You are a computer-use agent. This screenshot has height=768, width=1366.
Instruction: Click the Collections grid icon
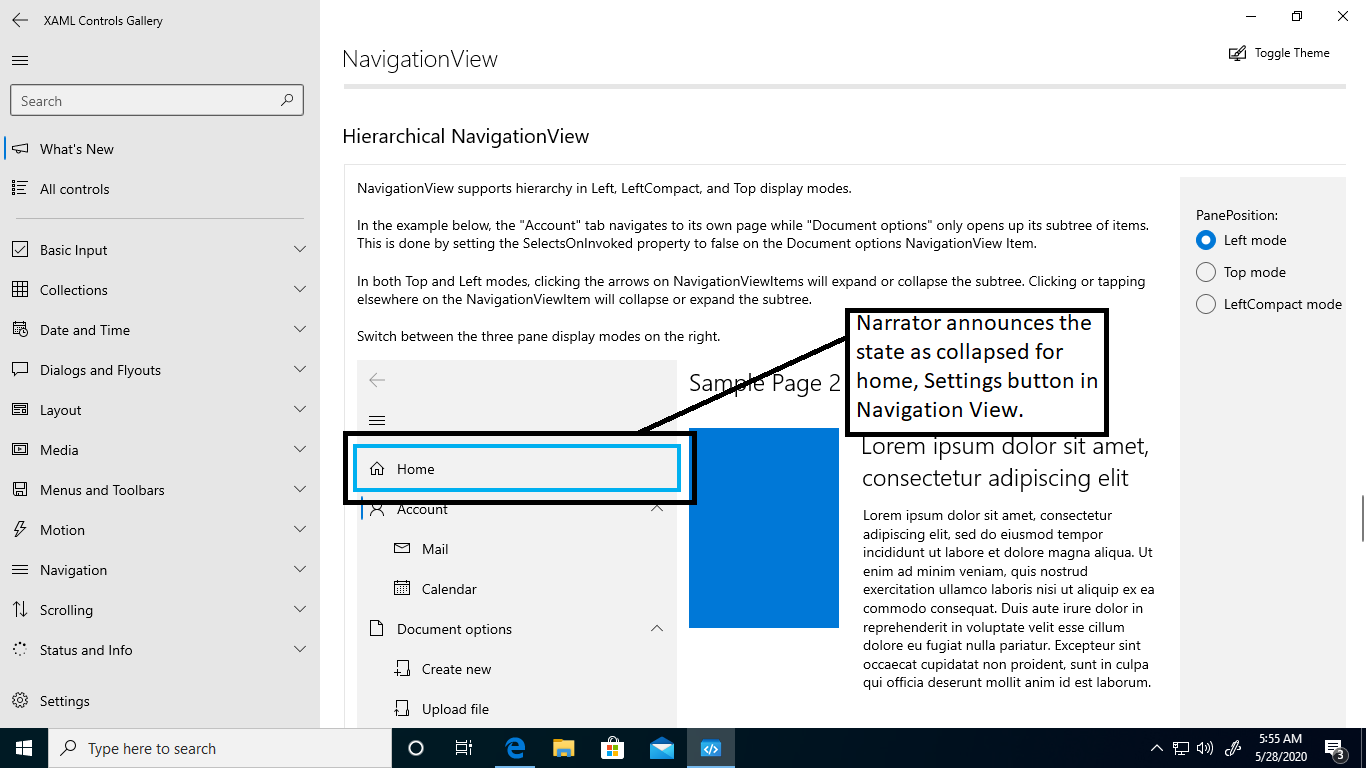click(22, 289)
